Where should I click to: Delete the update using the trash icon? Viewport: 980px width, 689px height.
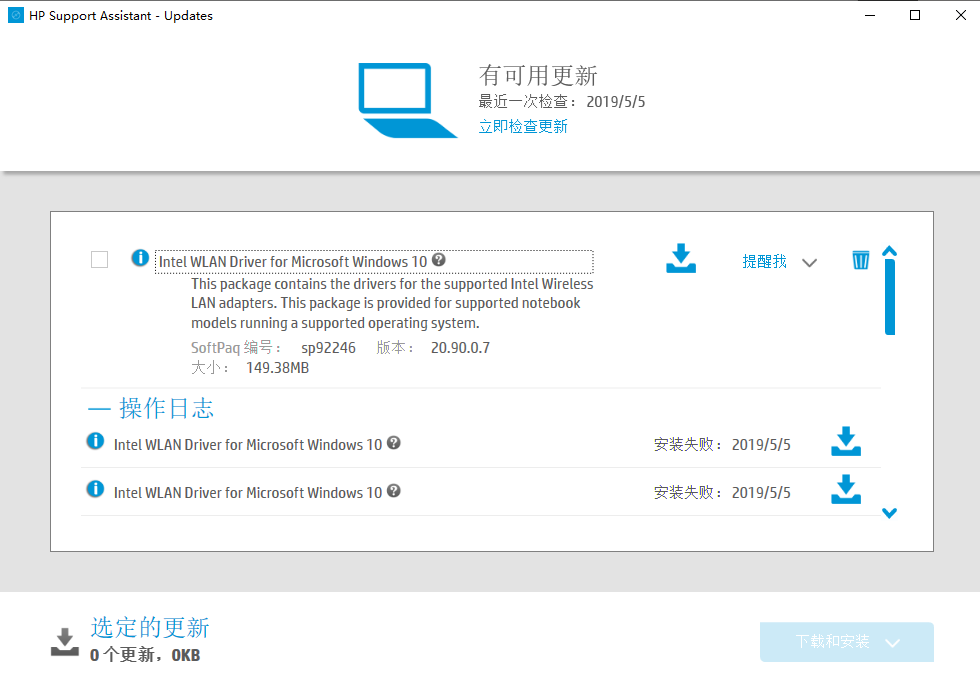[x=860, y=261]
